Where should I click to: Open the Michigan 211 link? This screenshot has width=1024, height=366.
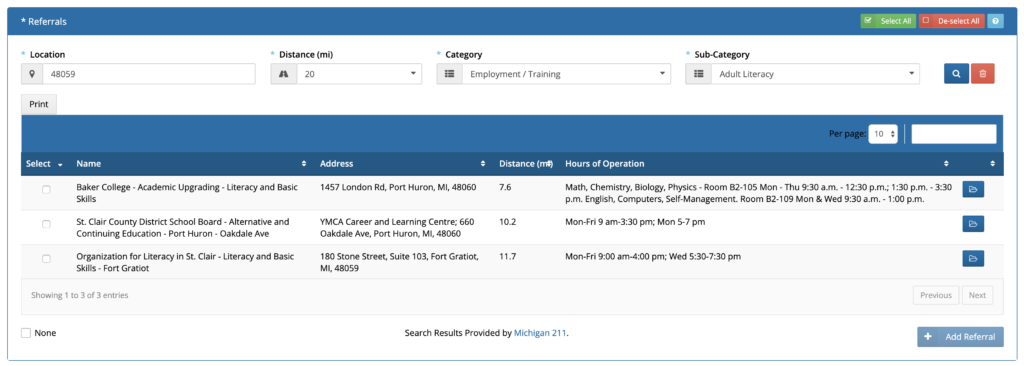click(x=540, y=333)
